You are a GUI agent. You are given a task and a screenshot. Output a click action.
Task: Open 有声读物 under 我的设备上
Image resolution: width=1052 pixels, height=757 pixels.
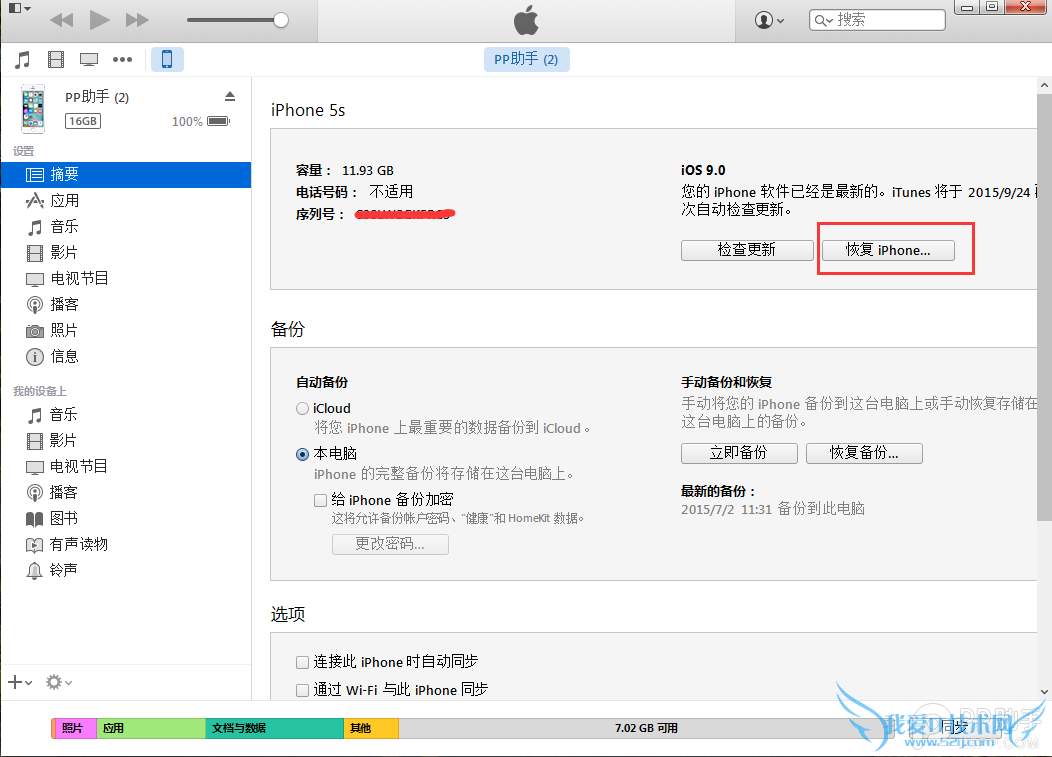pos(126,544)
